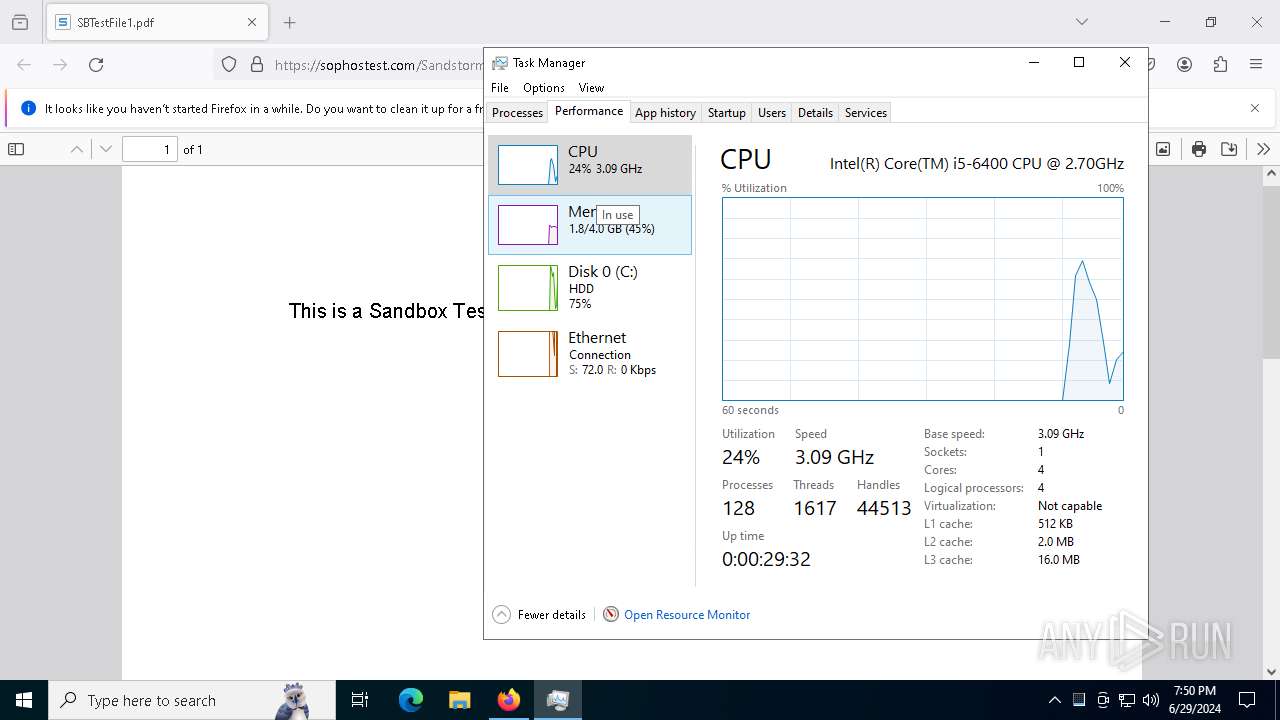Go to previous PDF page arrow

(x=77, y=149)
